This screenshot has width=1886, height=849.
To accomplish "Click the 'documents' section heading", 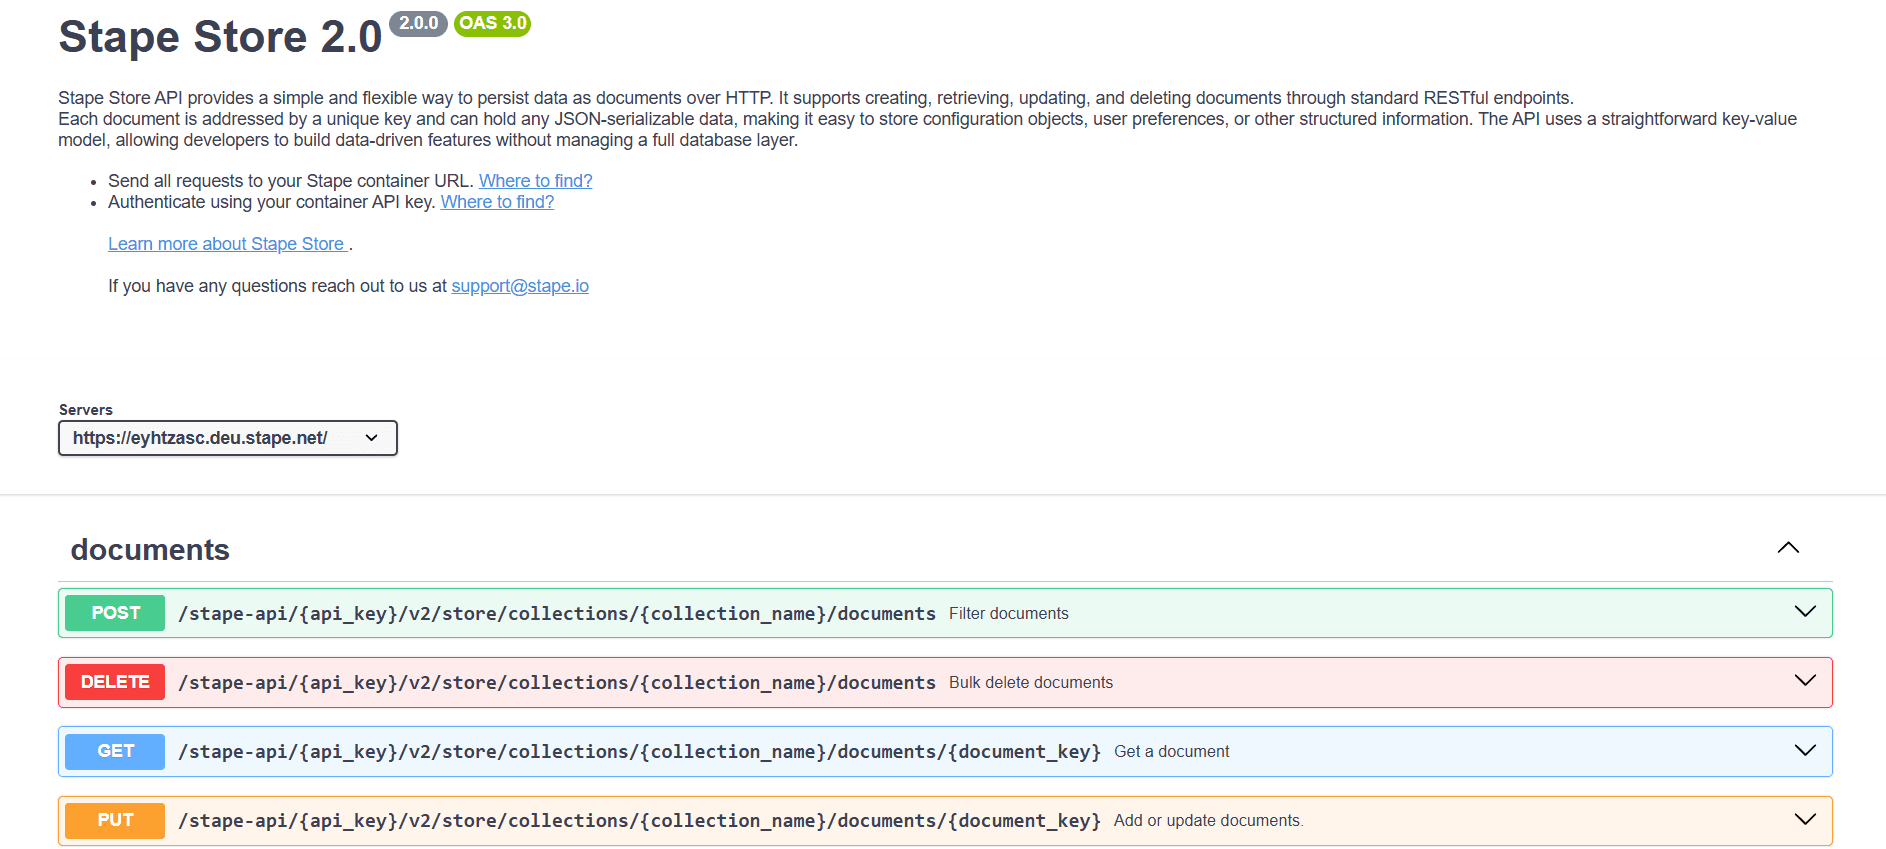I will 150,550.
